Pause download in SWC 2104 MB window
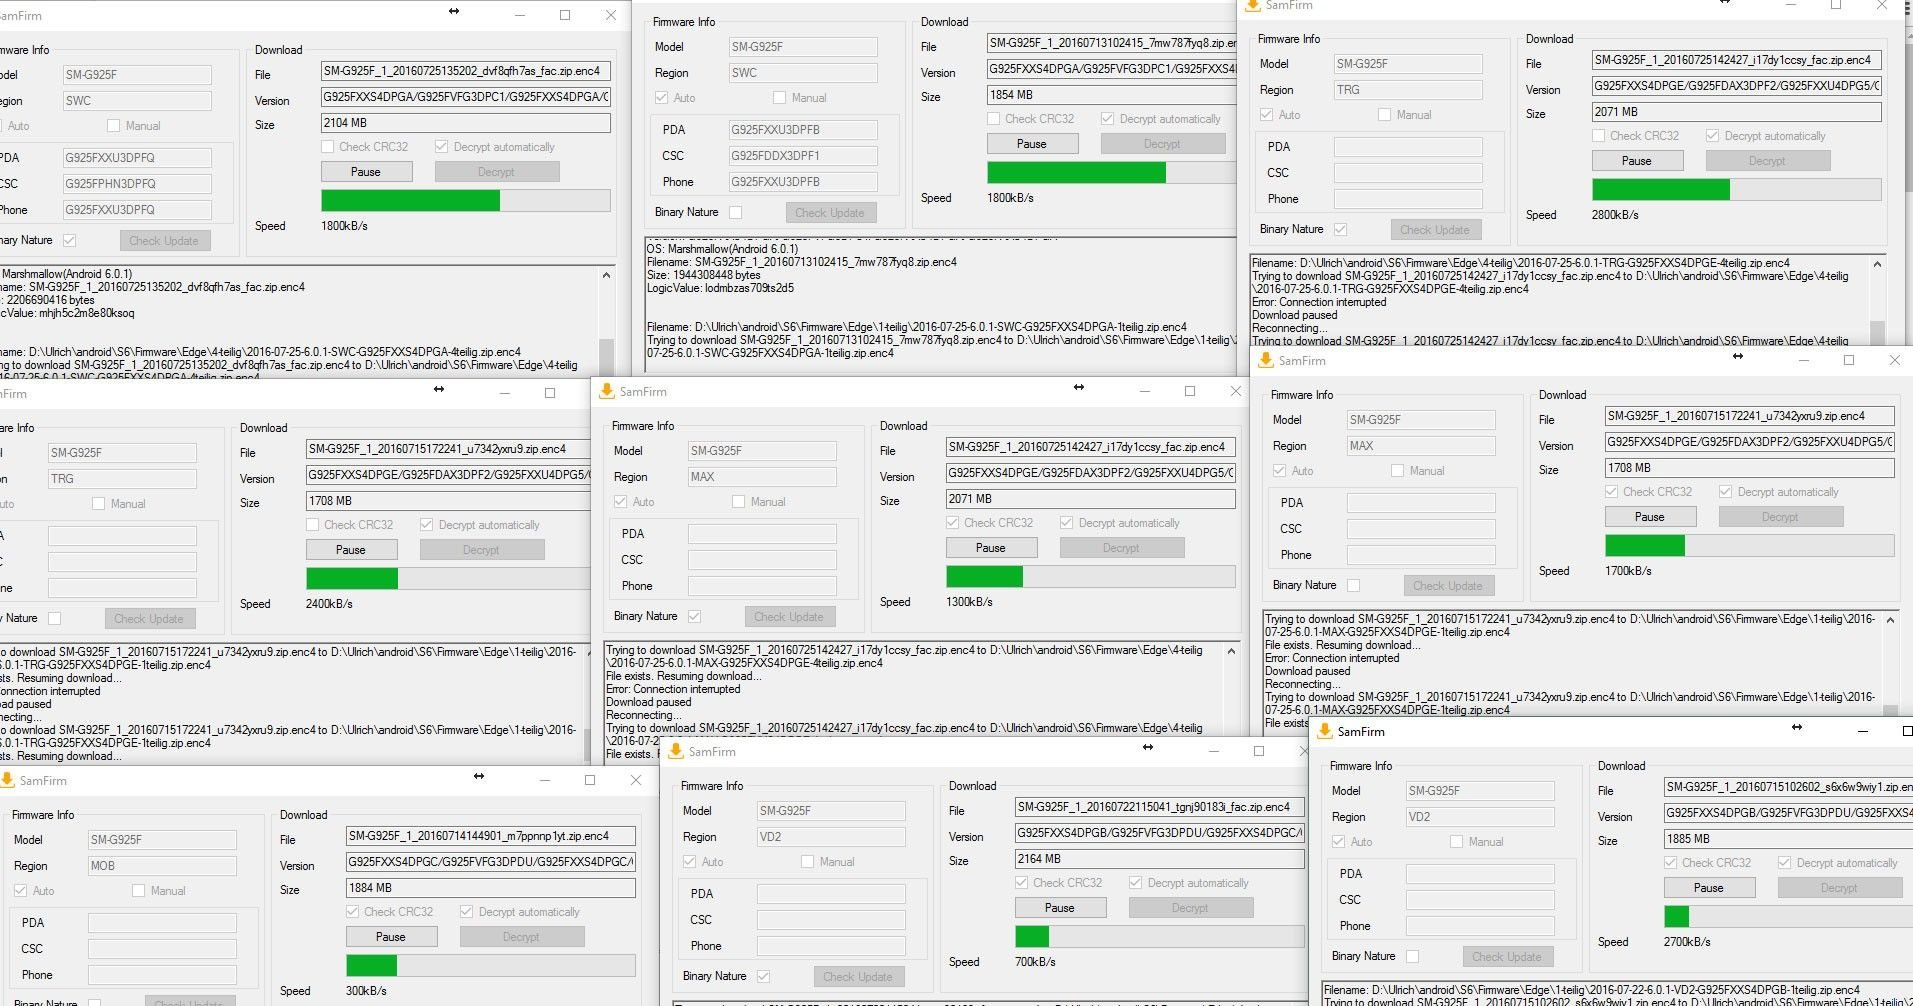 pyautogui.click(x=366, y=172)
